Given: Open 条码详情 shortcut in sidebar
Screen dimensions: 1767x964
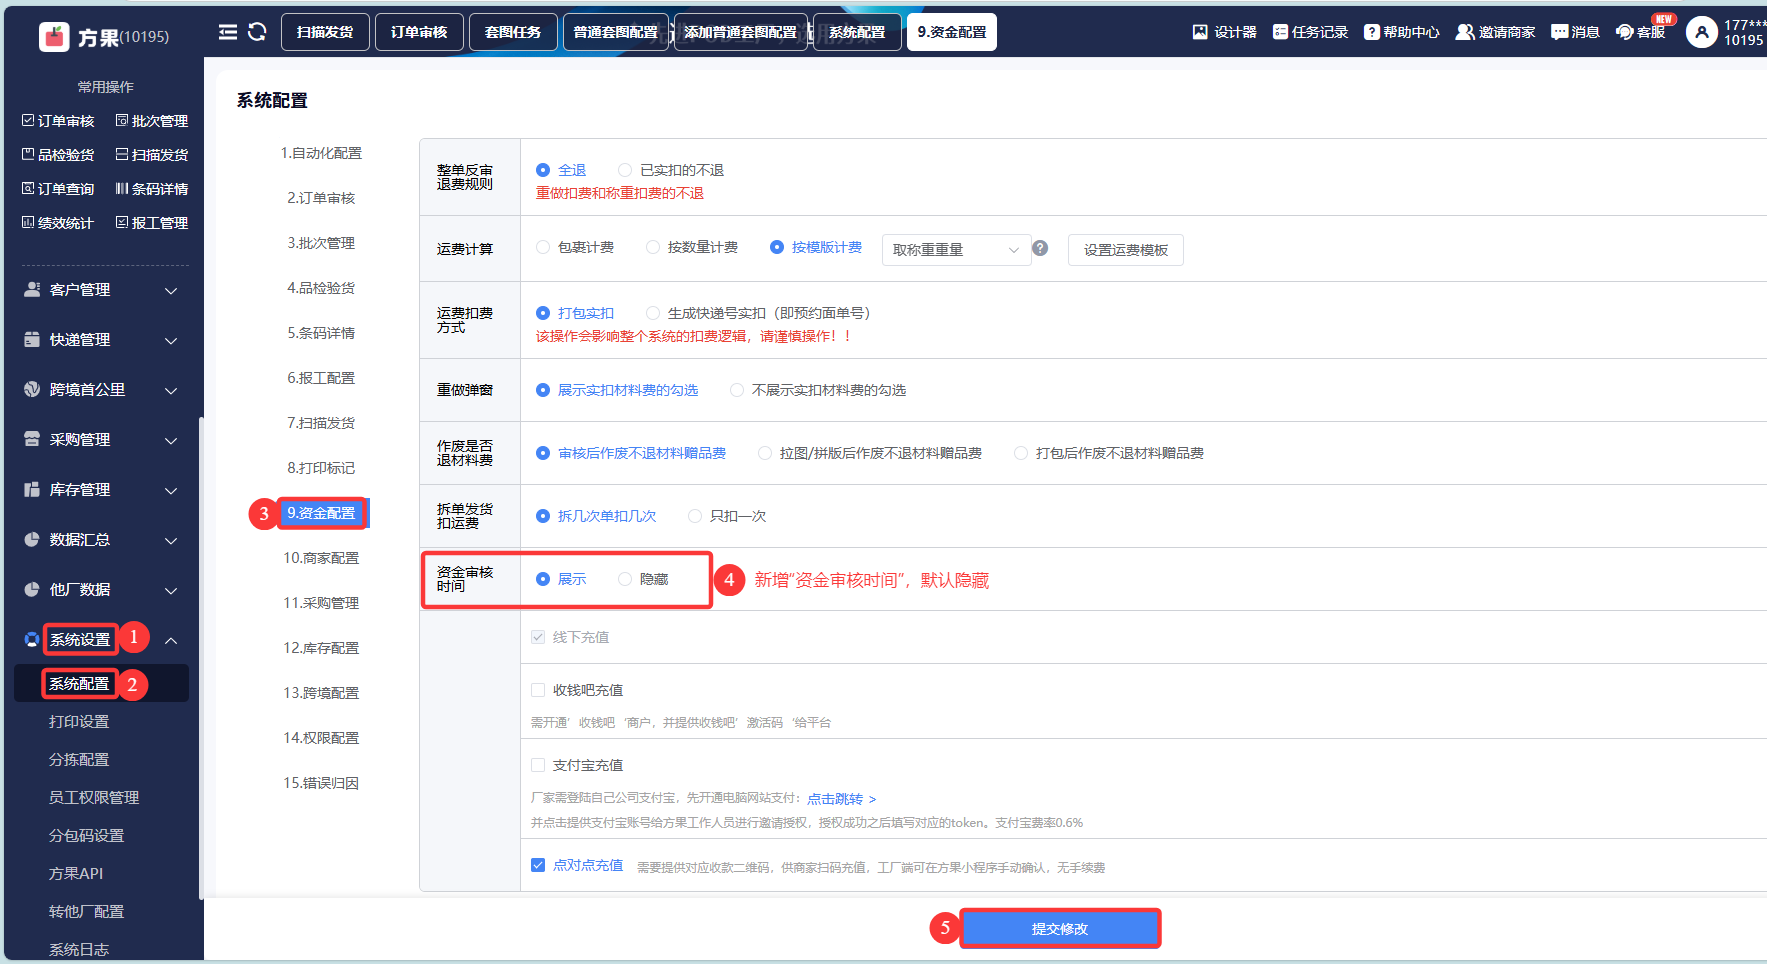Looking at the screenshot, I should (152, 189).
